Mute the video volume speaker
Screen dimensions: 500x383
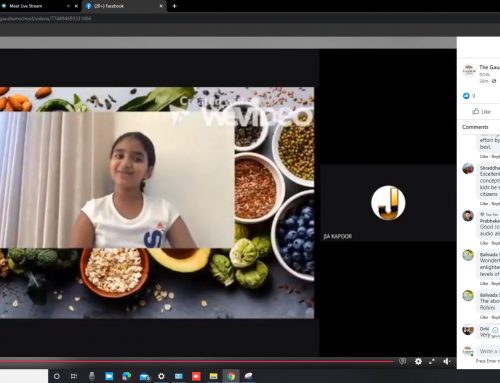tap(446, 361)
